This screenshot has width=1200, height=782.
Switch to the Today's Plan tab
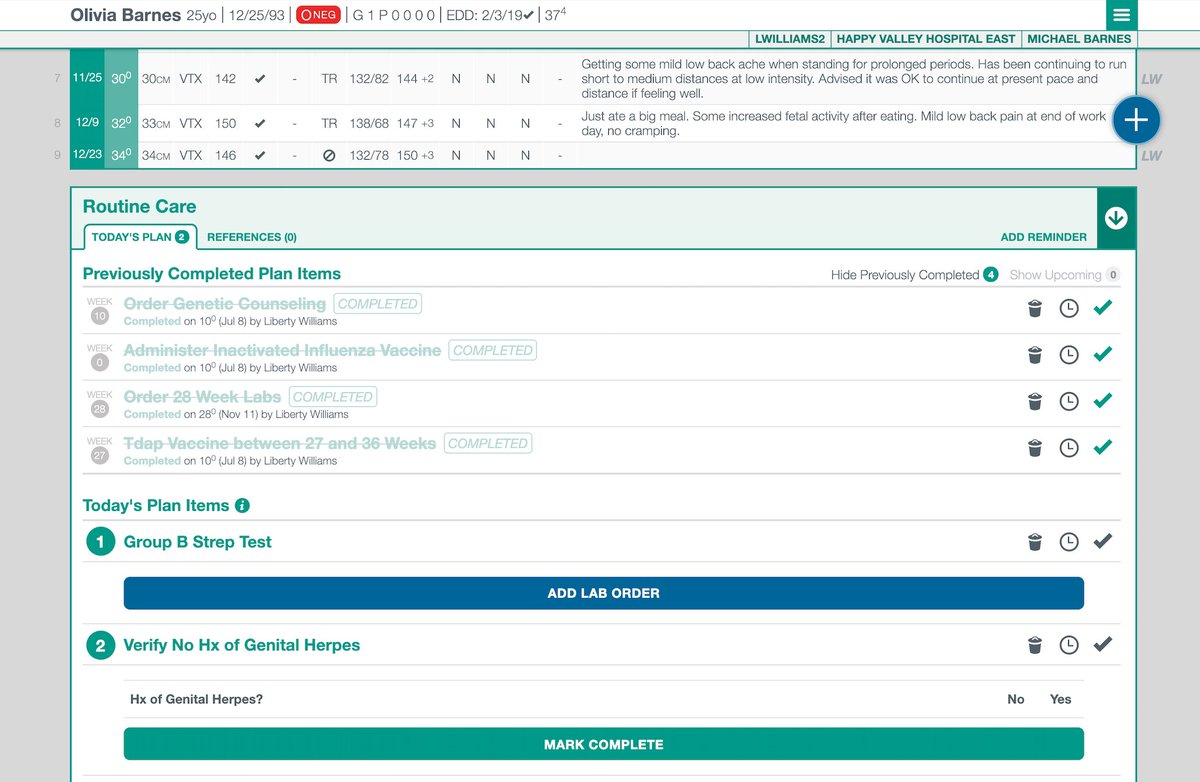(x=140, y=237)
